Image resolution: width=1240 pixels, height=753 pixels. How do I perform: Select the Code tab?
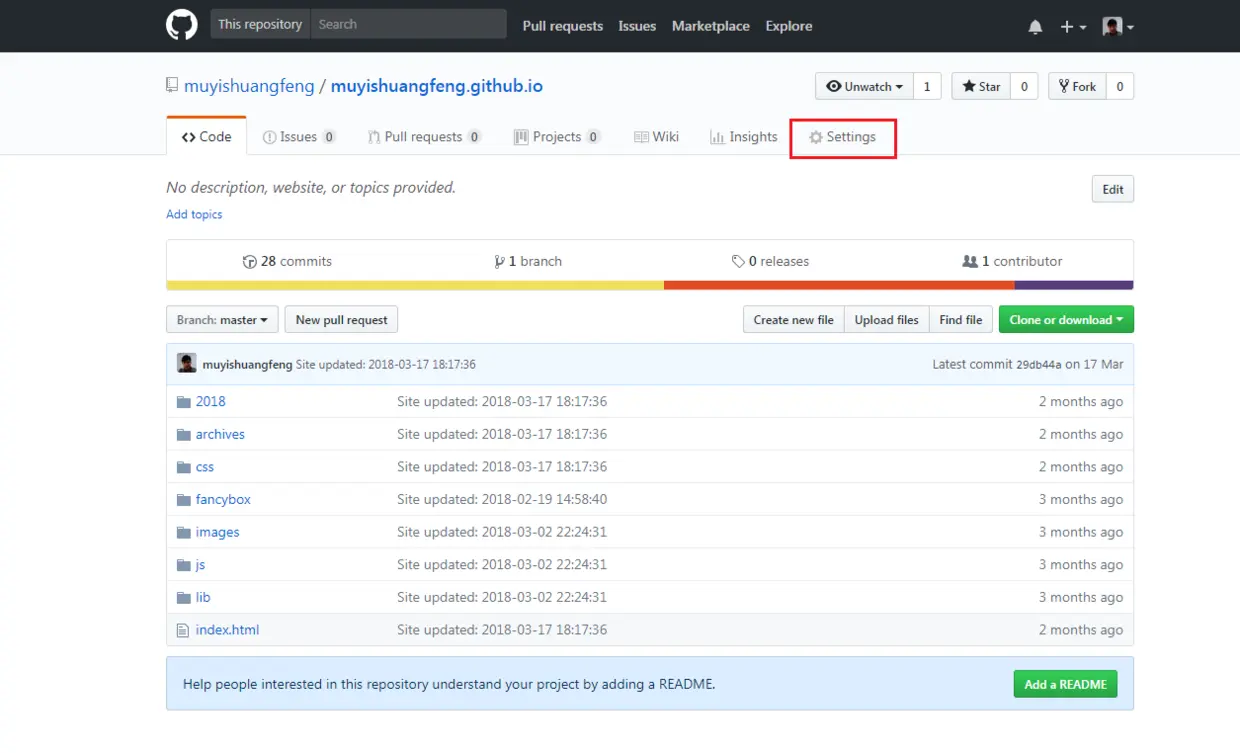[x=206, y=137]
